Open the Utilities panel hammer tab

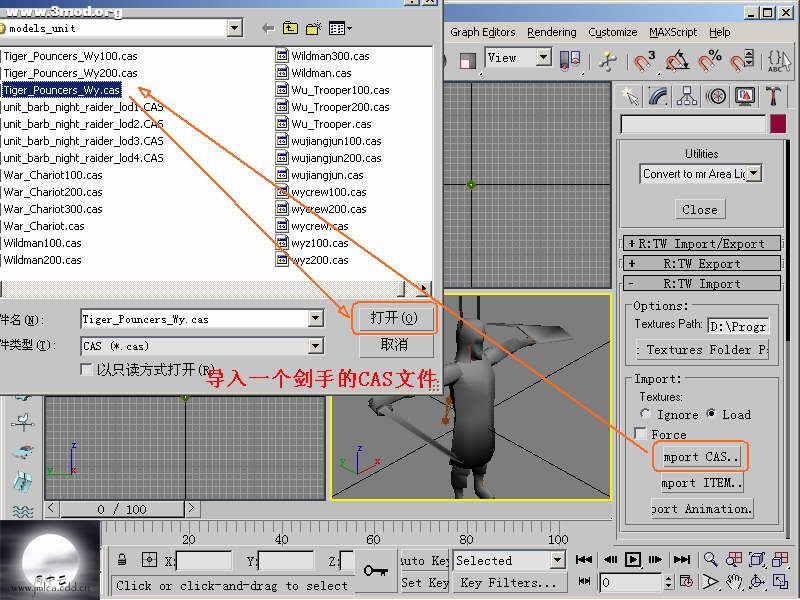pos(773,97)
